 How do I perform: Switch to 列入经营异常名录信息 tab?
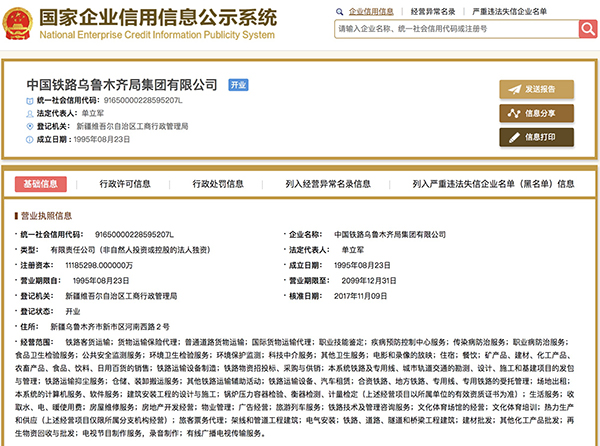328,184
